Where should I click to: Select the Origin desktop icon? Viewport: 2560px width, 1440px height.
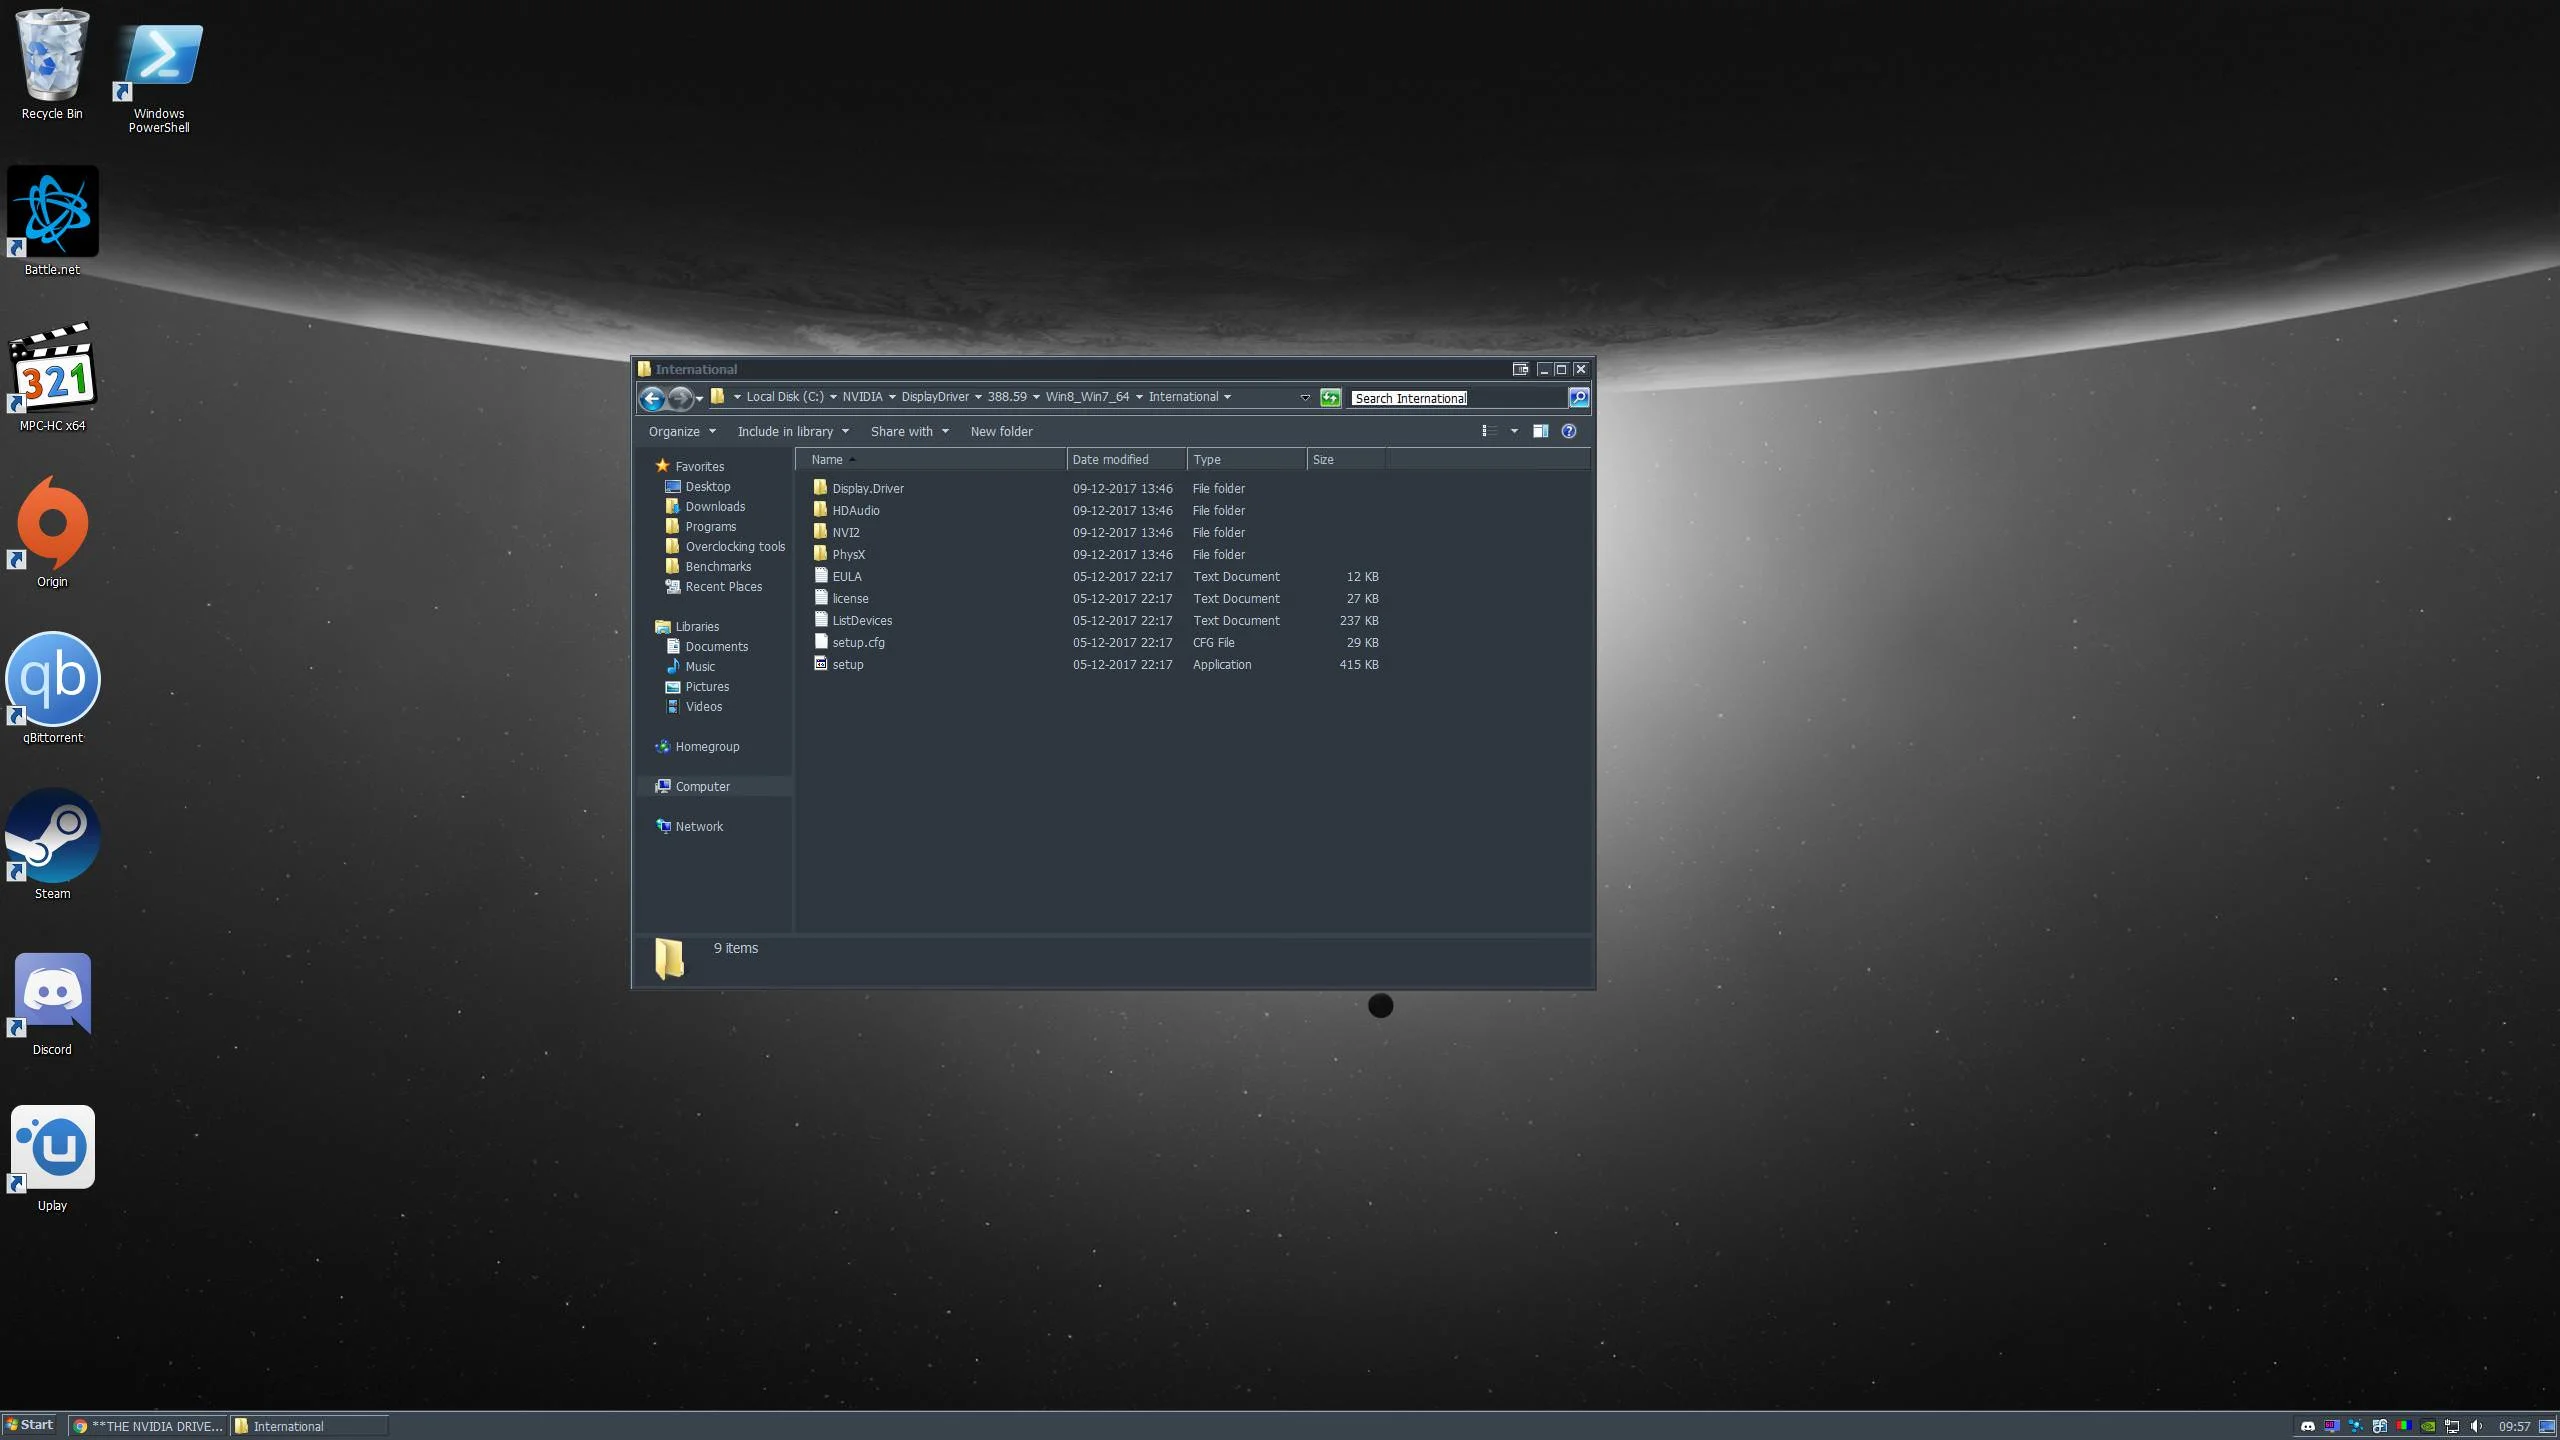coord(52,532)
